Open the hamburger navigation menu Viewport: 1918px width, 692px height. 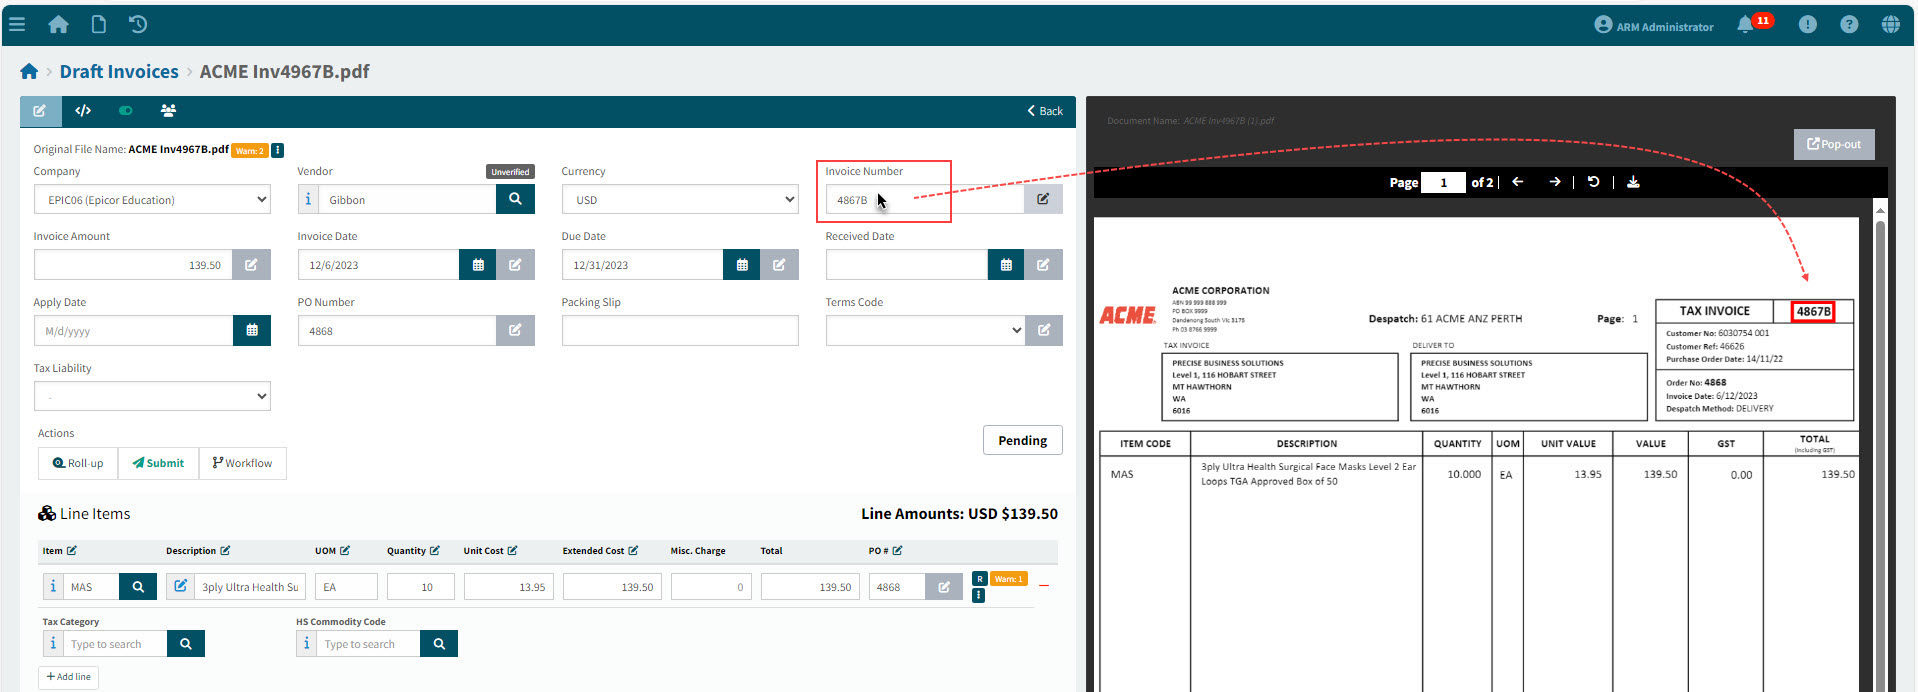[17, 24]
